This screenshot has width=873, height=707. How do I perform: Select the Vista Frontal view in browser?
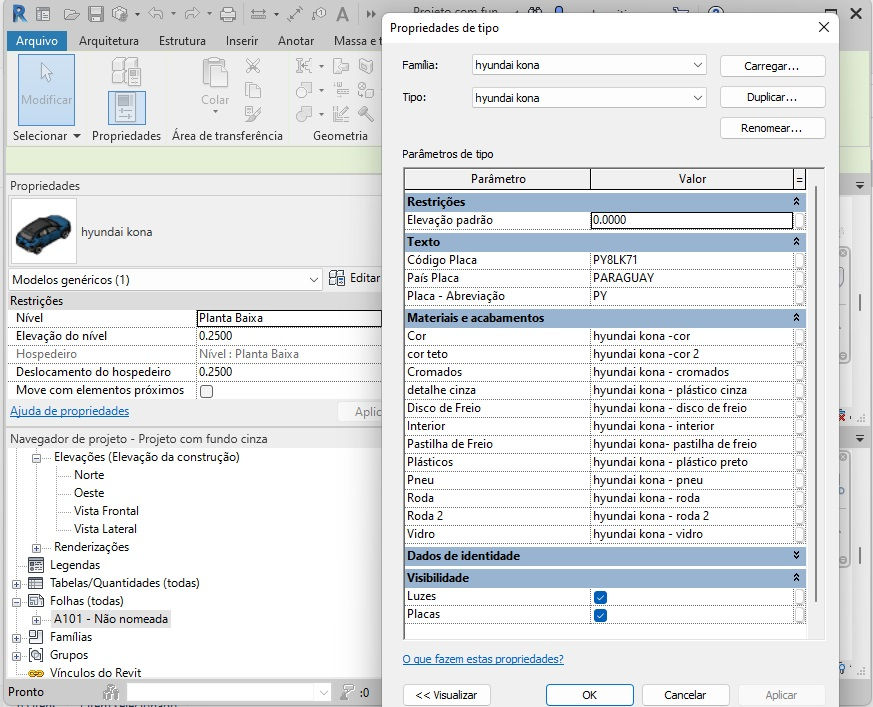[106, 511]
